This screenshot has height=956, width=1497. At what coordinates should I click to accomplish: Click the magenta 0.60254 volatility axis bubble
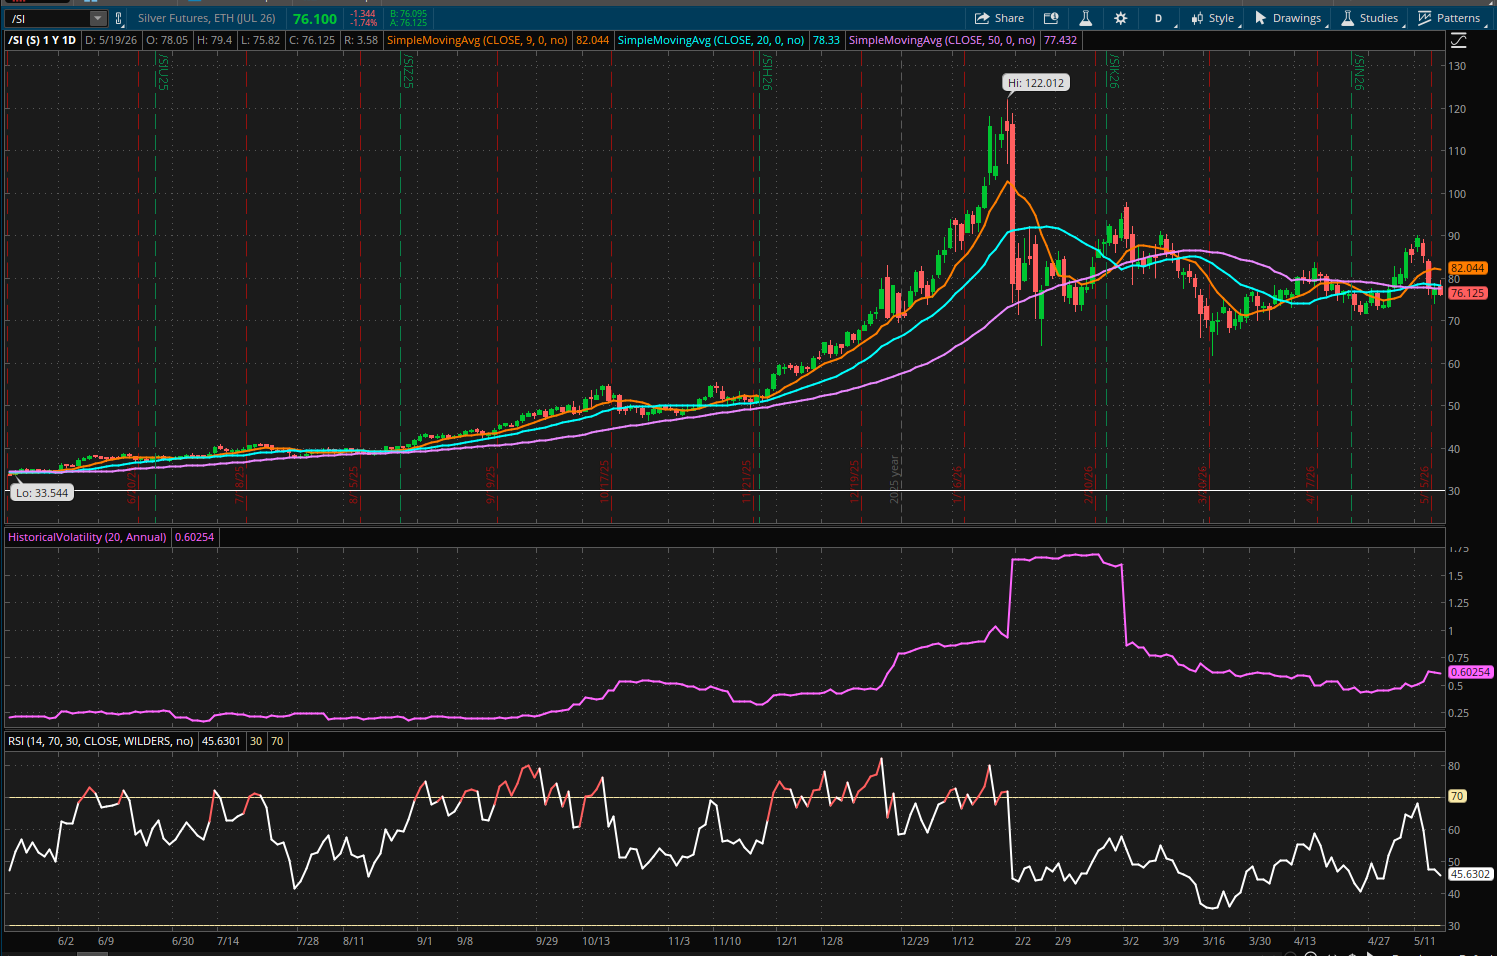tap(1470, 672)
